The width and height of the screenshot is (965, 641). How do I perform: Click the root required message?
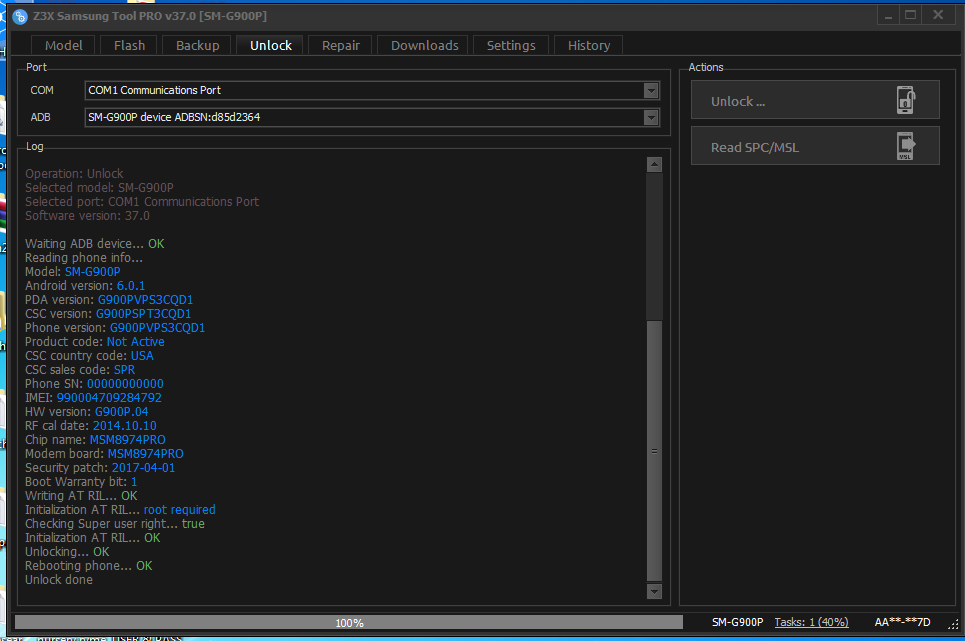(180, 510)
